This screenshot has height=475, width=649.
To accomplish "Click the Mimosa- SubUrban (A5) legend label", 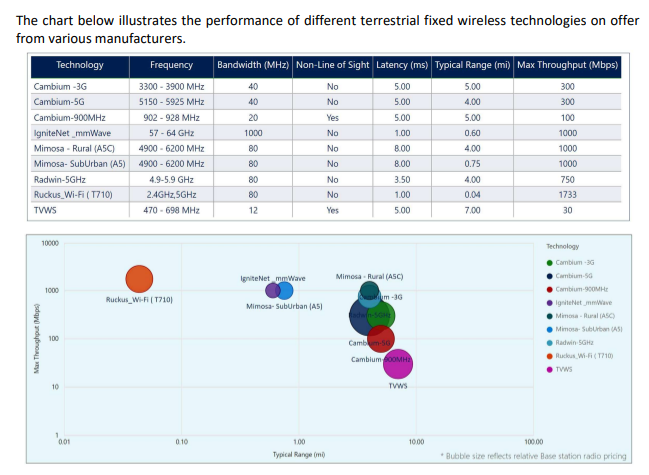I will 589,329.
